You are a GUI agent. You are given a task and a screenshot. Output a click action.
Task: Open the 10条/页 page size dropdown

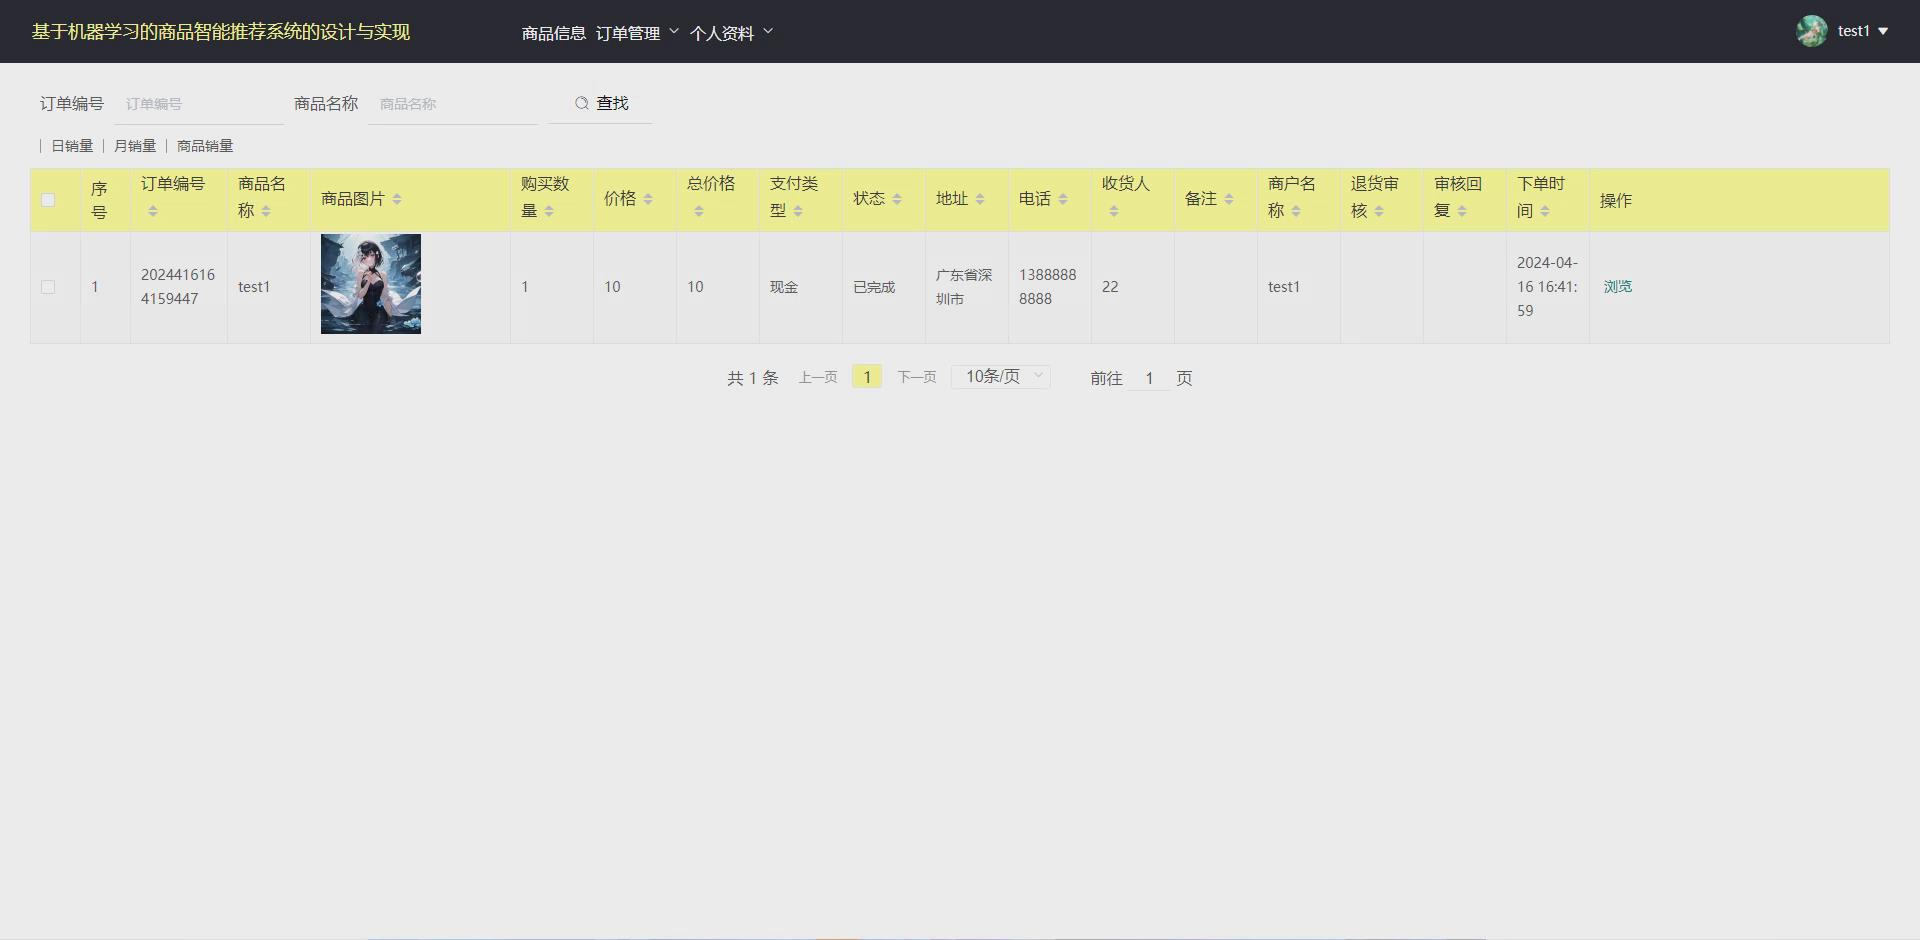pyautogui.click(x=1001, y=376)
